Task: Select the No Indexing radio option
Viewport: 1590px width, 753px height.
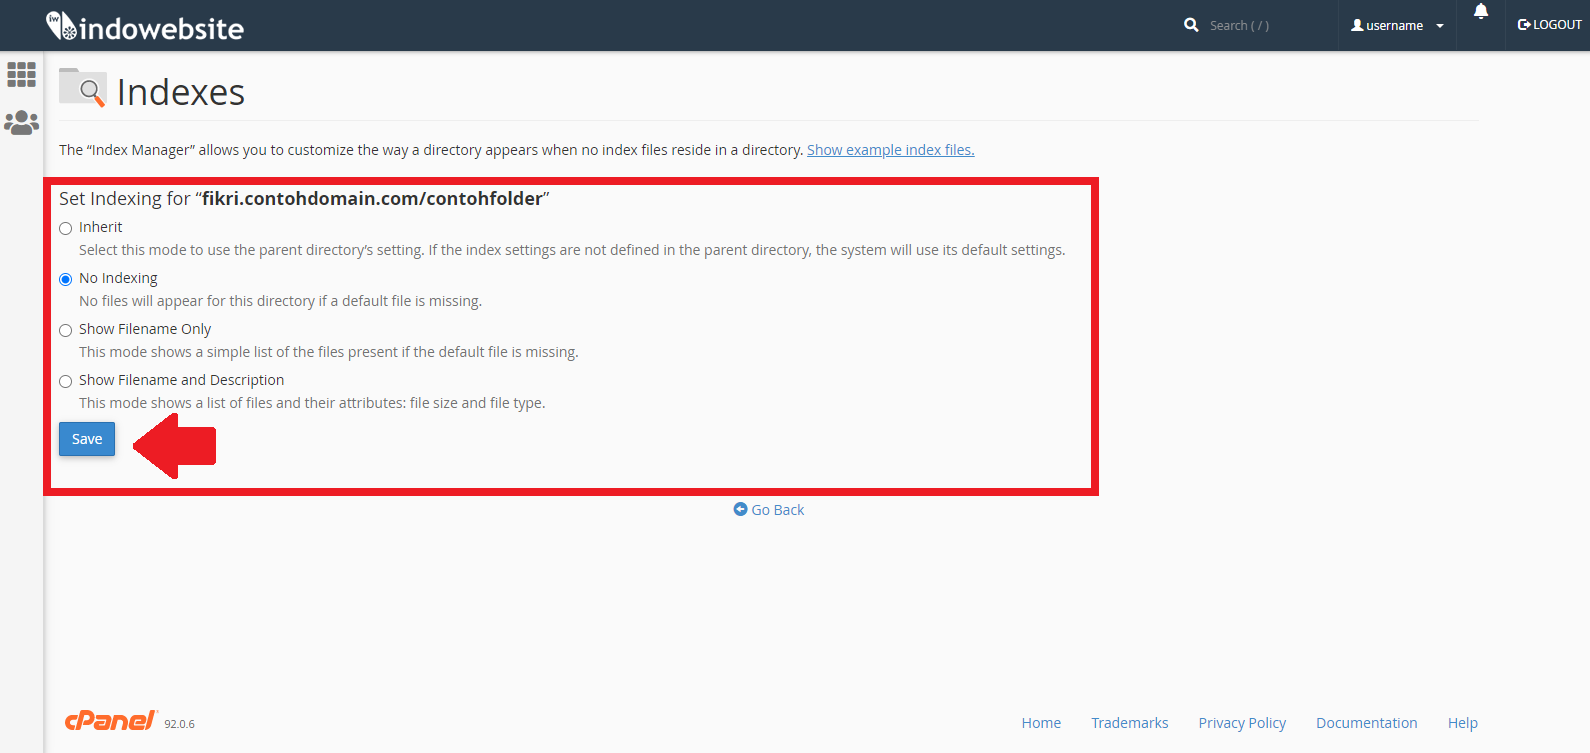Action: pyautogui.click(x=66, y=279)
